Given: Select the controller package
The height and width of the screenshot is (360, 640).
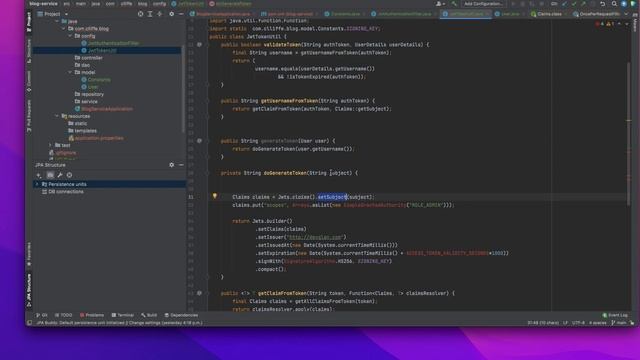Looking at the screenshot, I should [89, 58].
